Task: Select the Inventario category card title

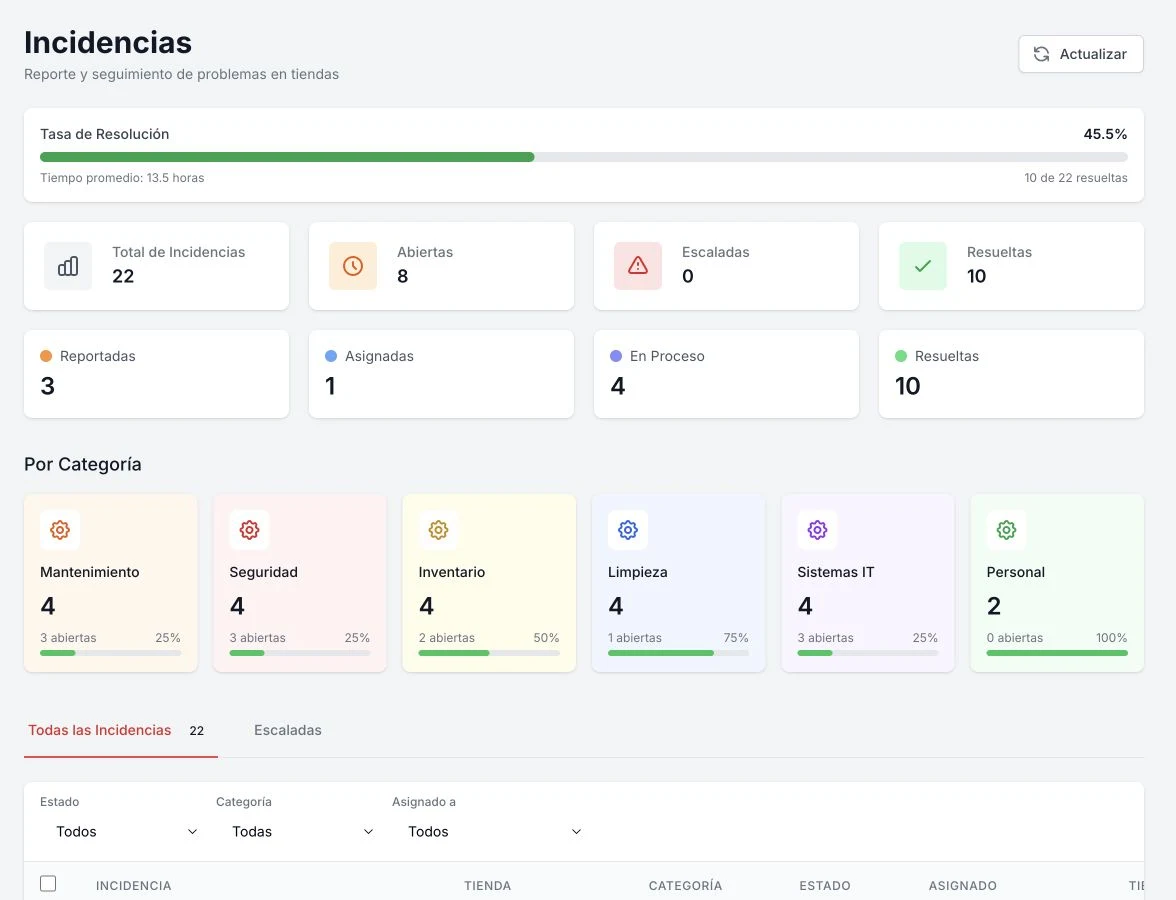Action: point(452,572)
